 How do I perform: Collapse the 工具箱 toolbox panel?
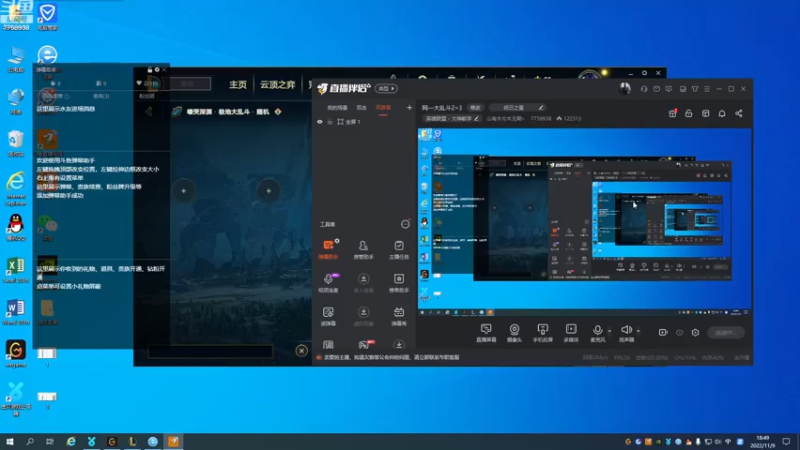(x=405, y=224)
